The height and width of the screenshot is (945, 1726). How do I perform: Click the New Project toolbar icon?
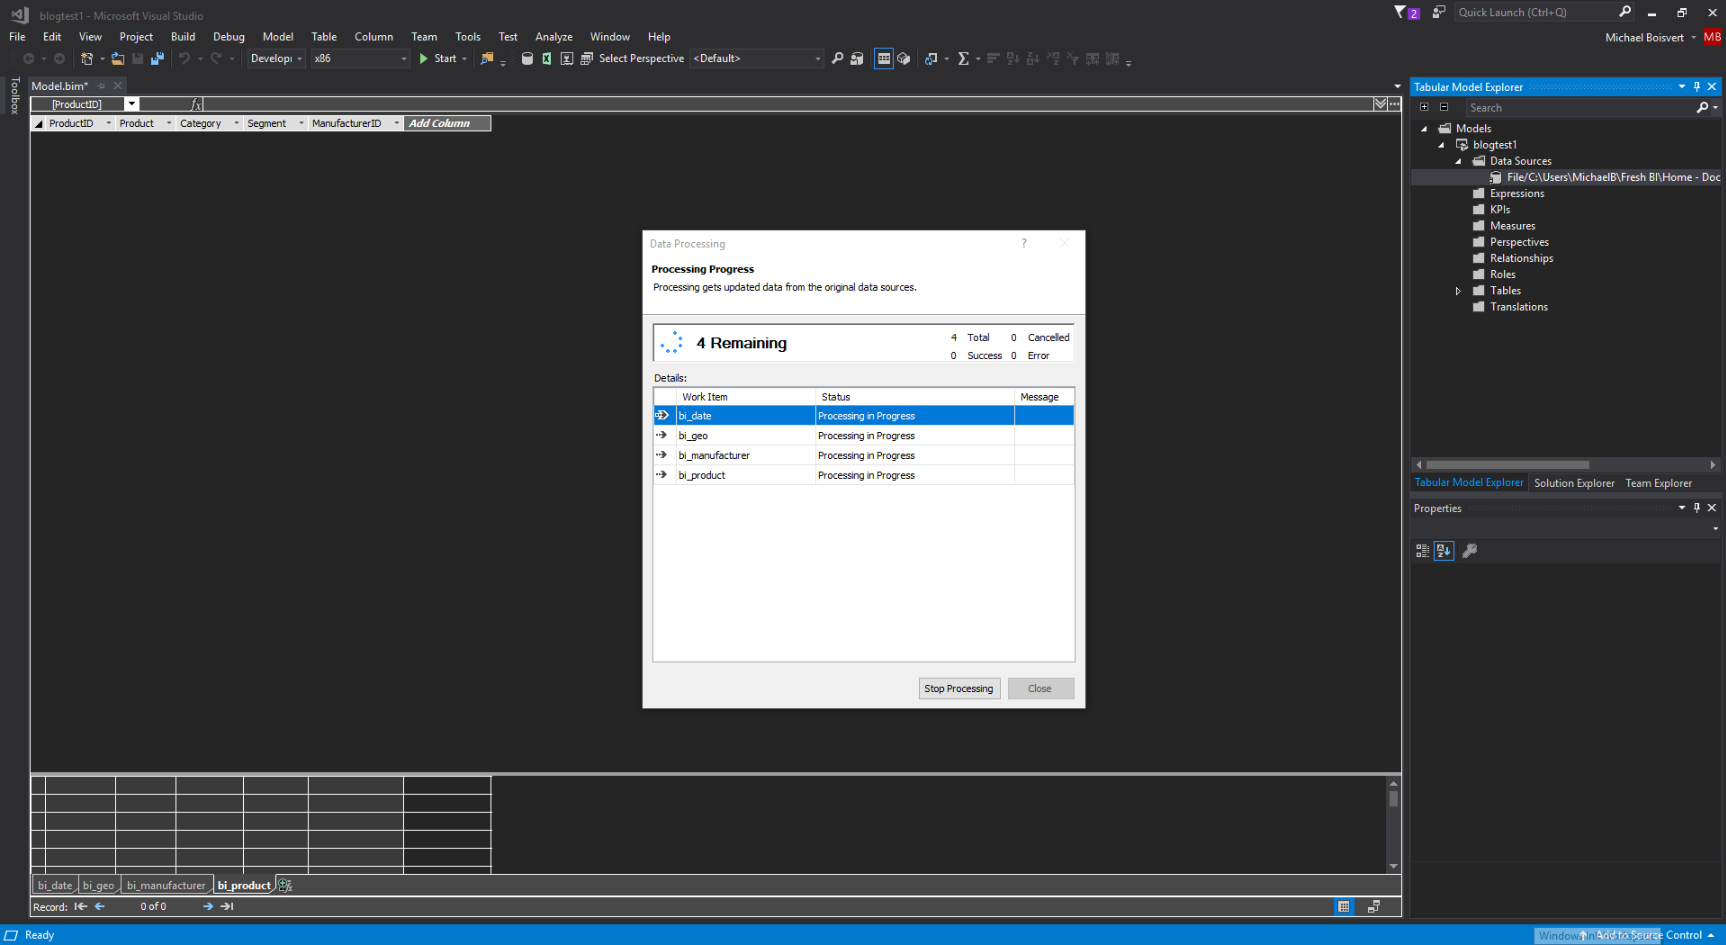pos(87,59)
